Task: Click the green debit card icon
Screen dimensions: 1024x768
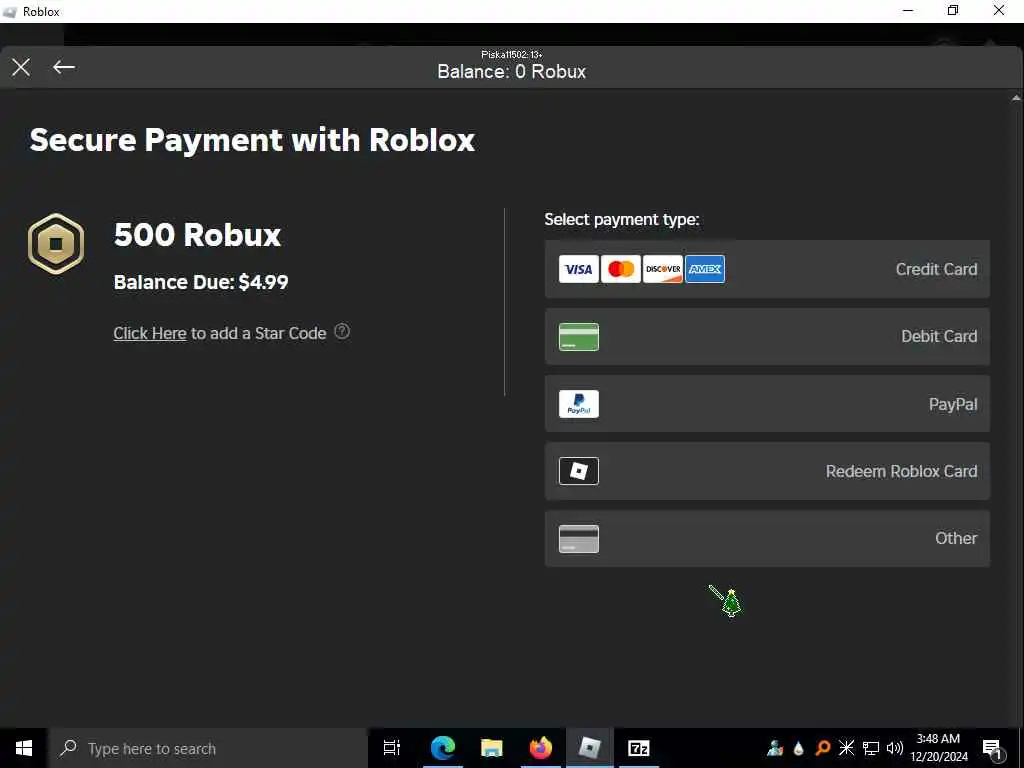Action: (579, 336)
